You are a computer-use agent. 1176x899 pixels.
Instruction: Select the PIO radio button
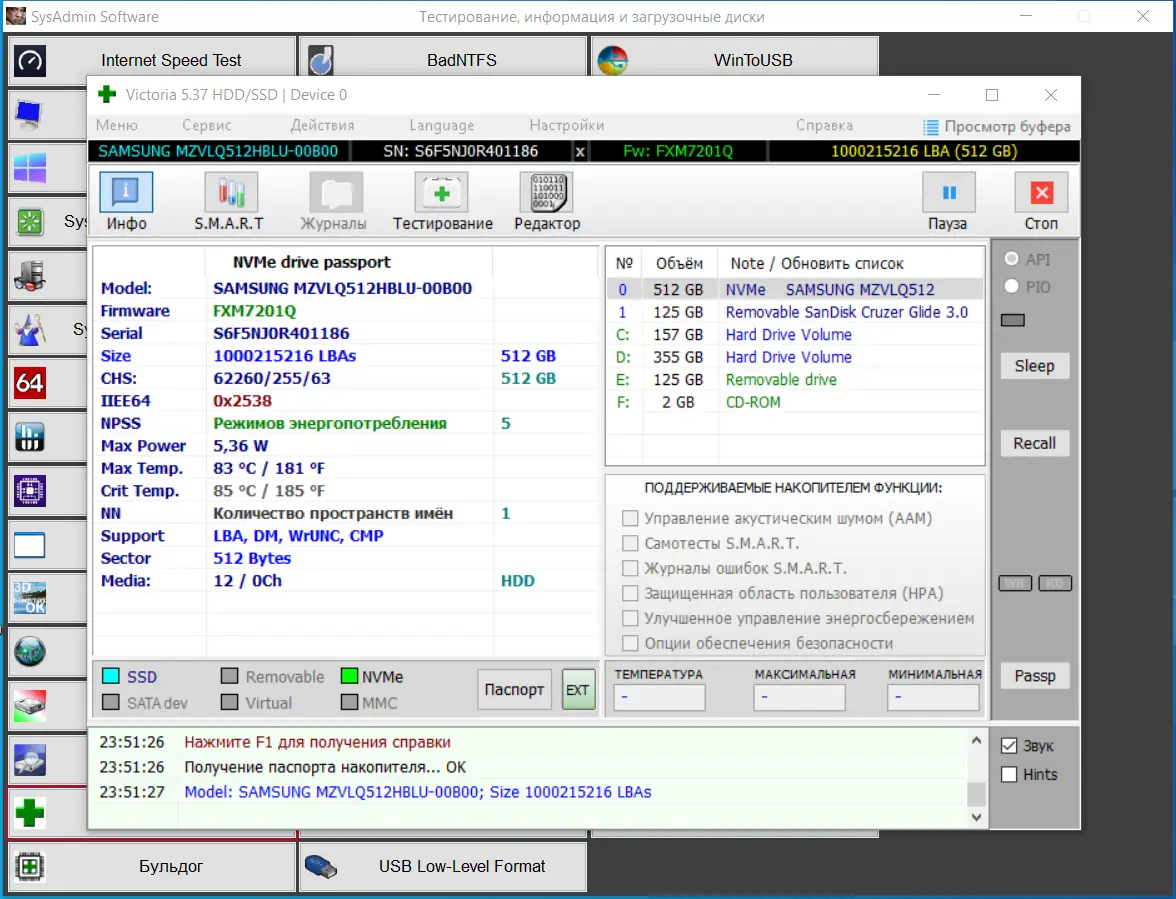[1012, 286]
